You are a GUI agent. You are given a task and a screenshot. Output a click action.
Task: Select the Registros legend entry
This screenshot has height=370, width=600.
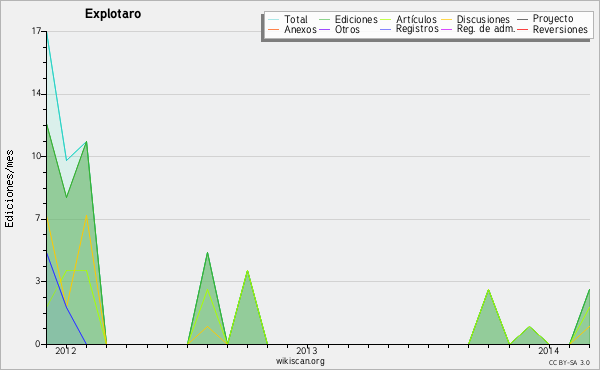click(x=409, y=29)
